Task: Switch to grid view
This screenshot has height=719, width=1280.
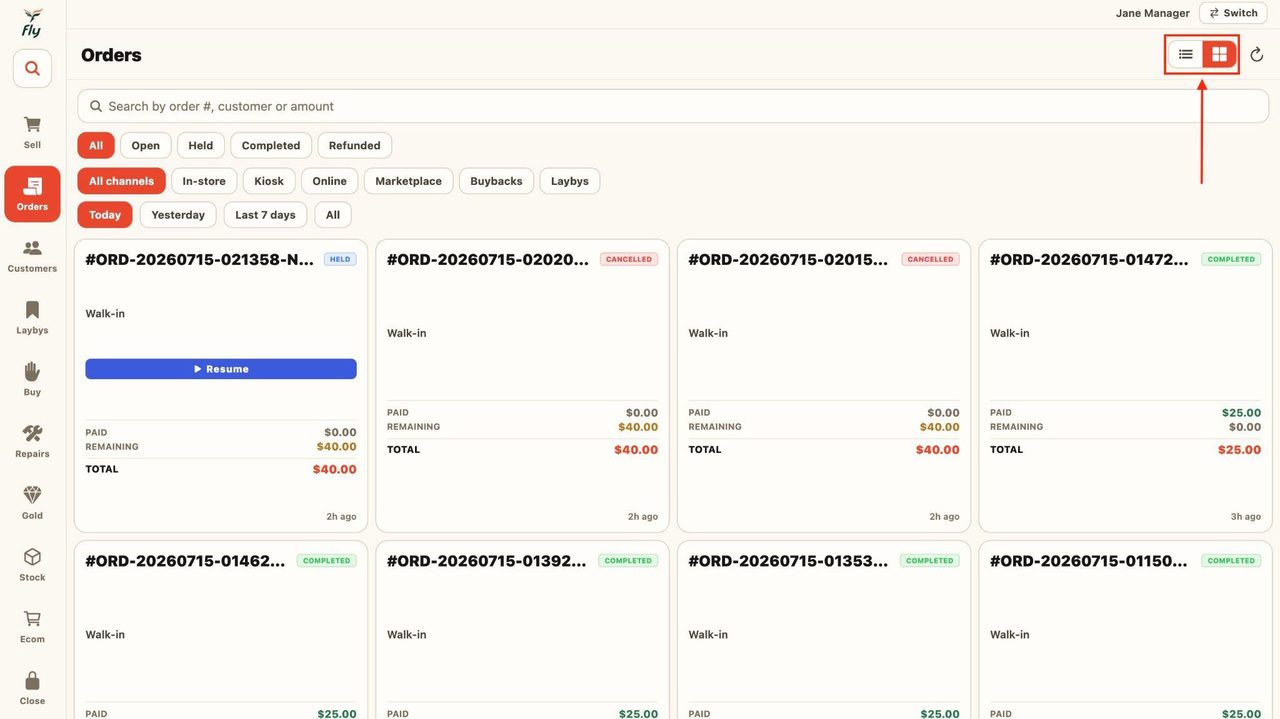Action: 1219,54
